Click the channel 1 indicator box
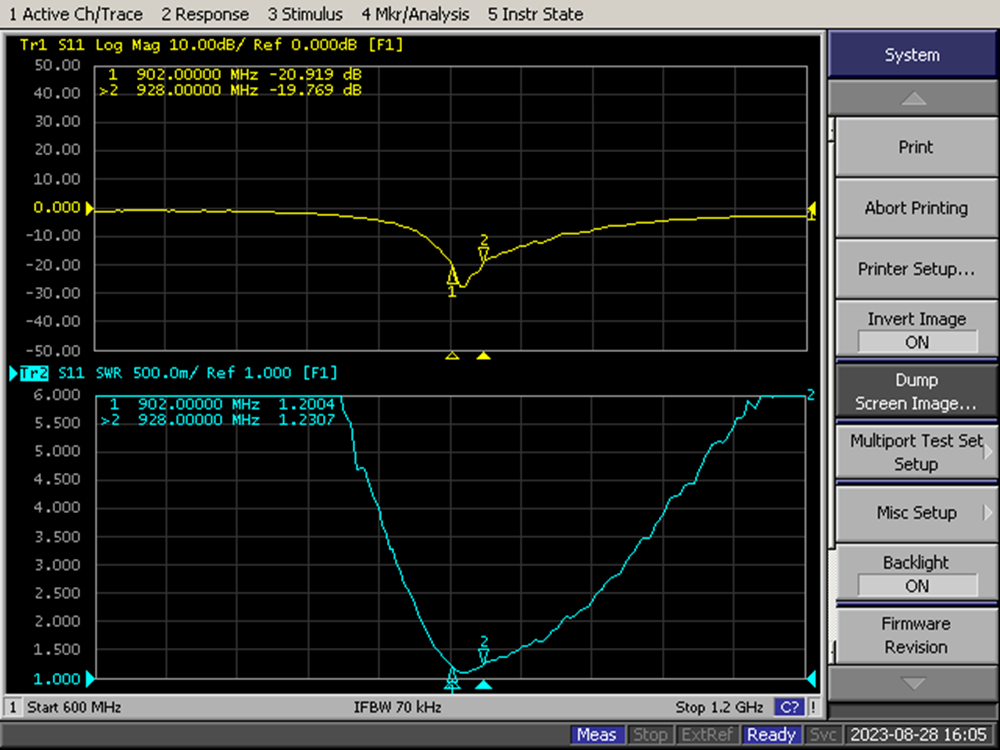 (12, 707)
